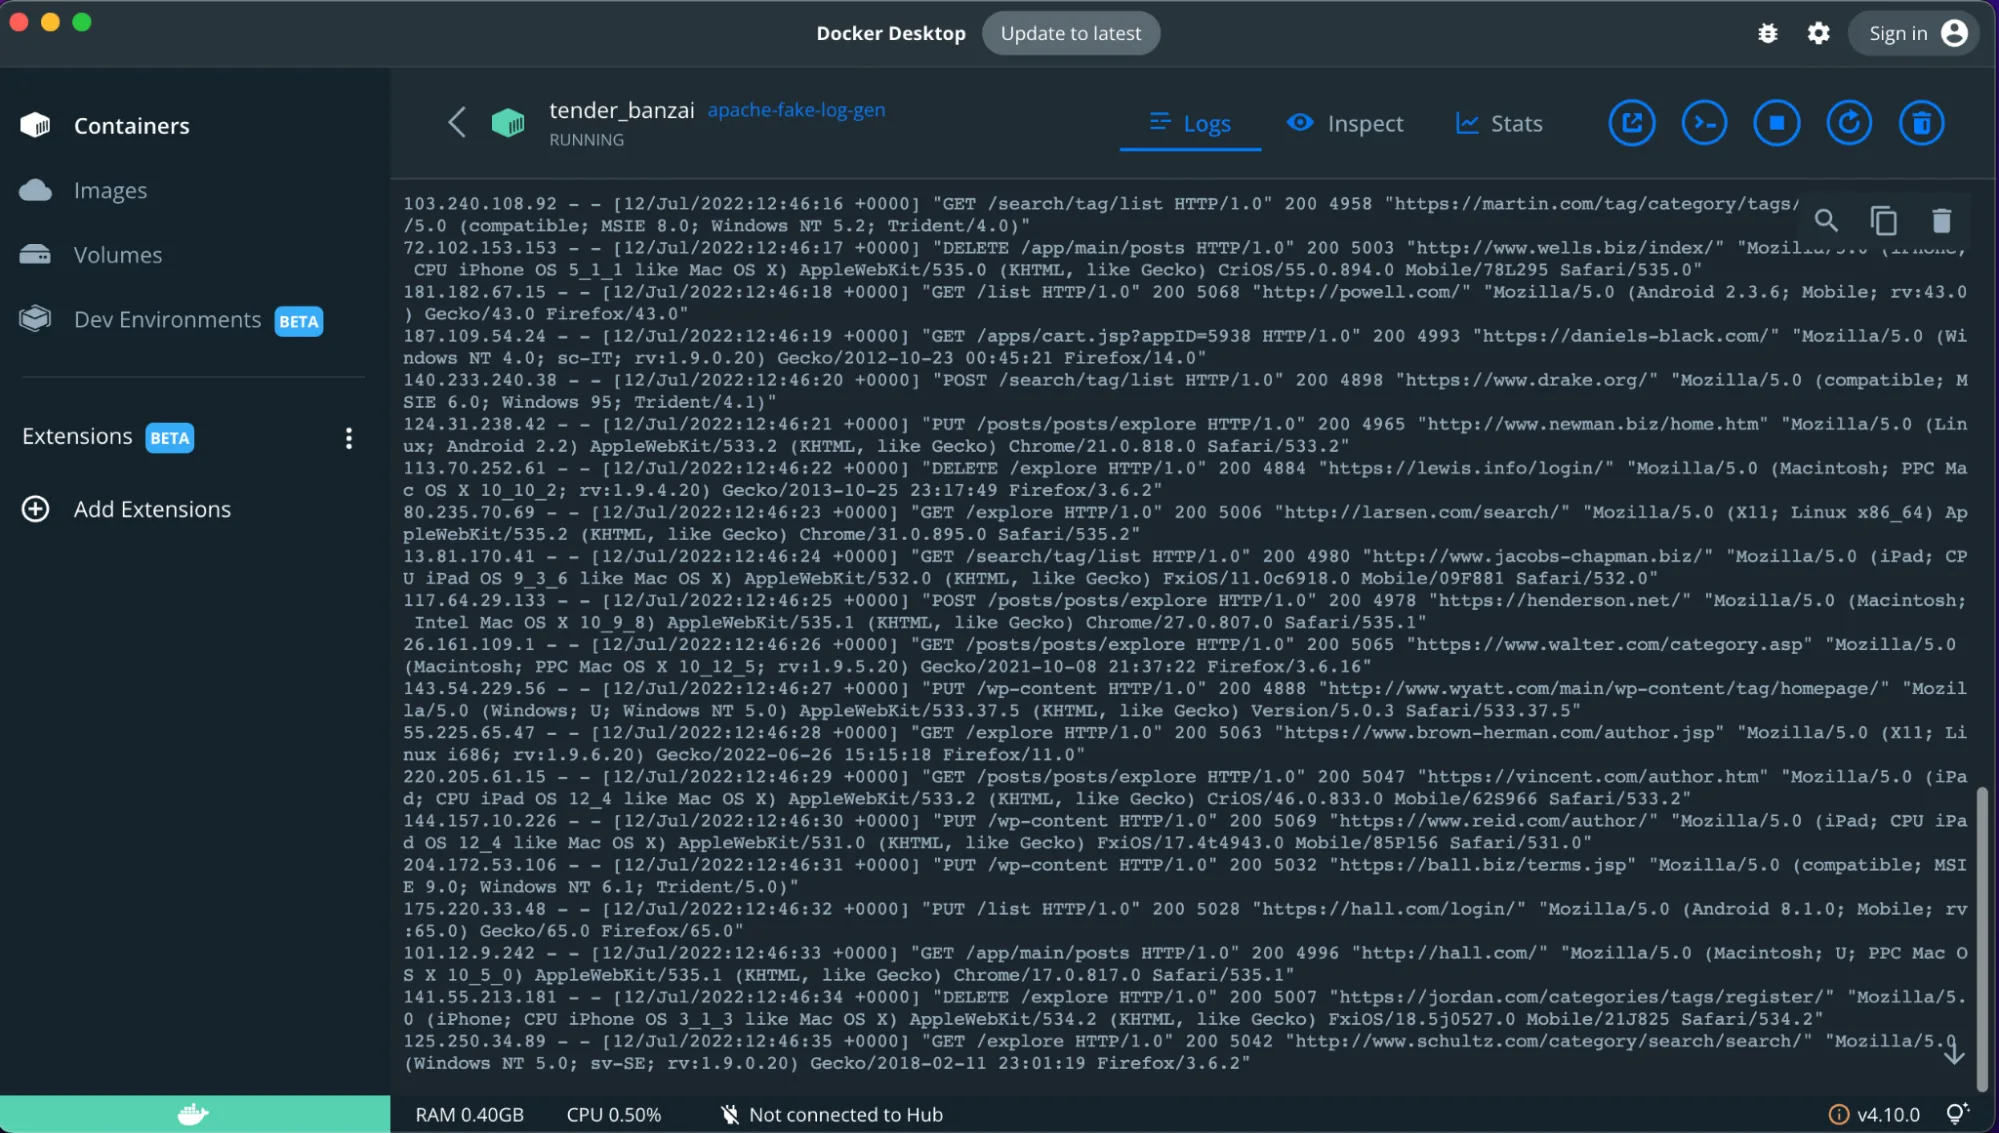Switch to the Logs tab
This screenshot has width=1999, height=1134.
[x=1190, y=123]
